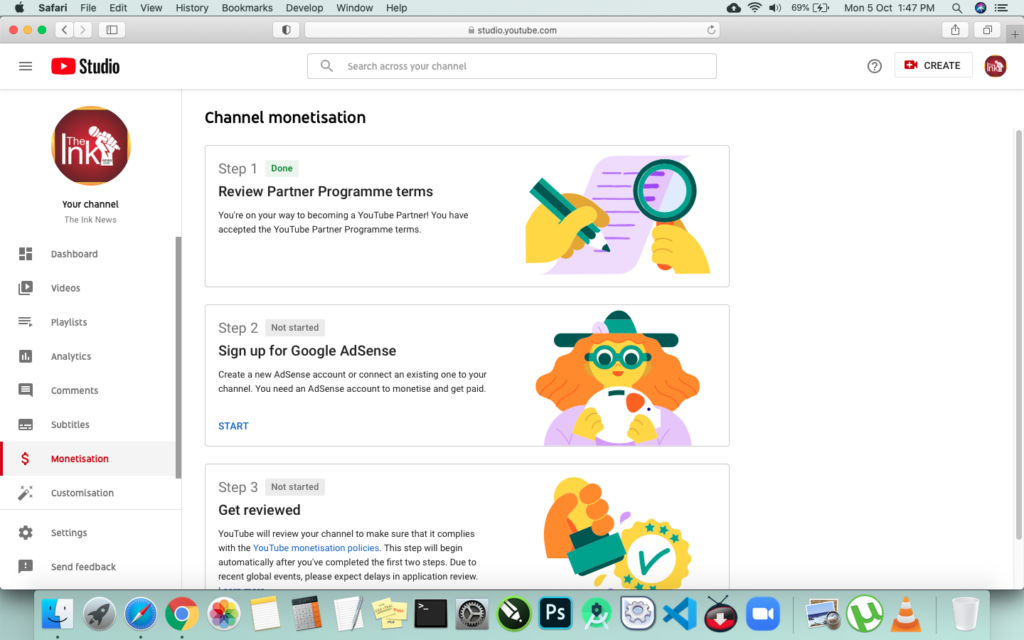Show Safari tab overview

point(987,30)
